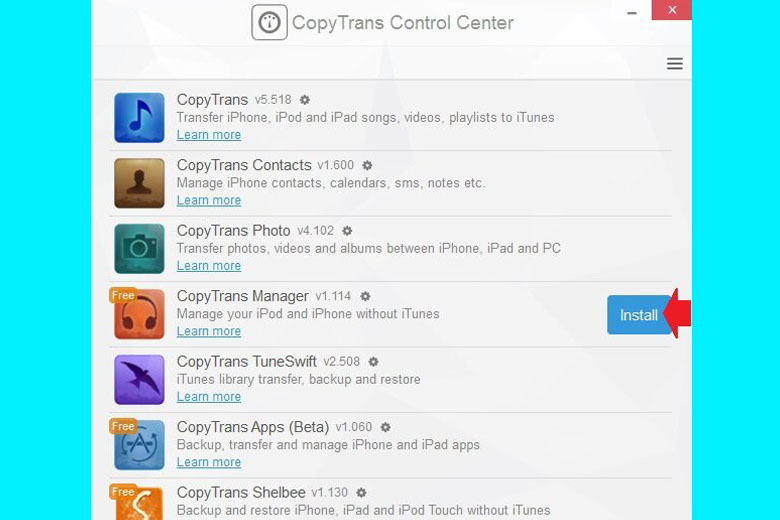Open Learn more link under CopyTrans Contacts
The image size is (780, 520).
point(209,200)
